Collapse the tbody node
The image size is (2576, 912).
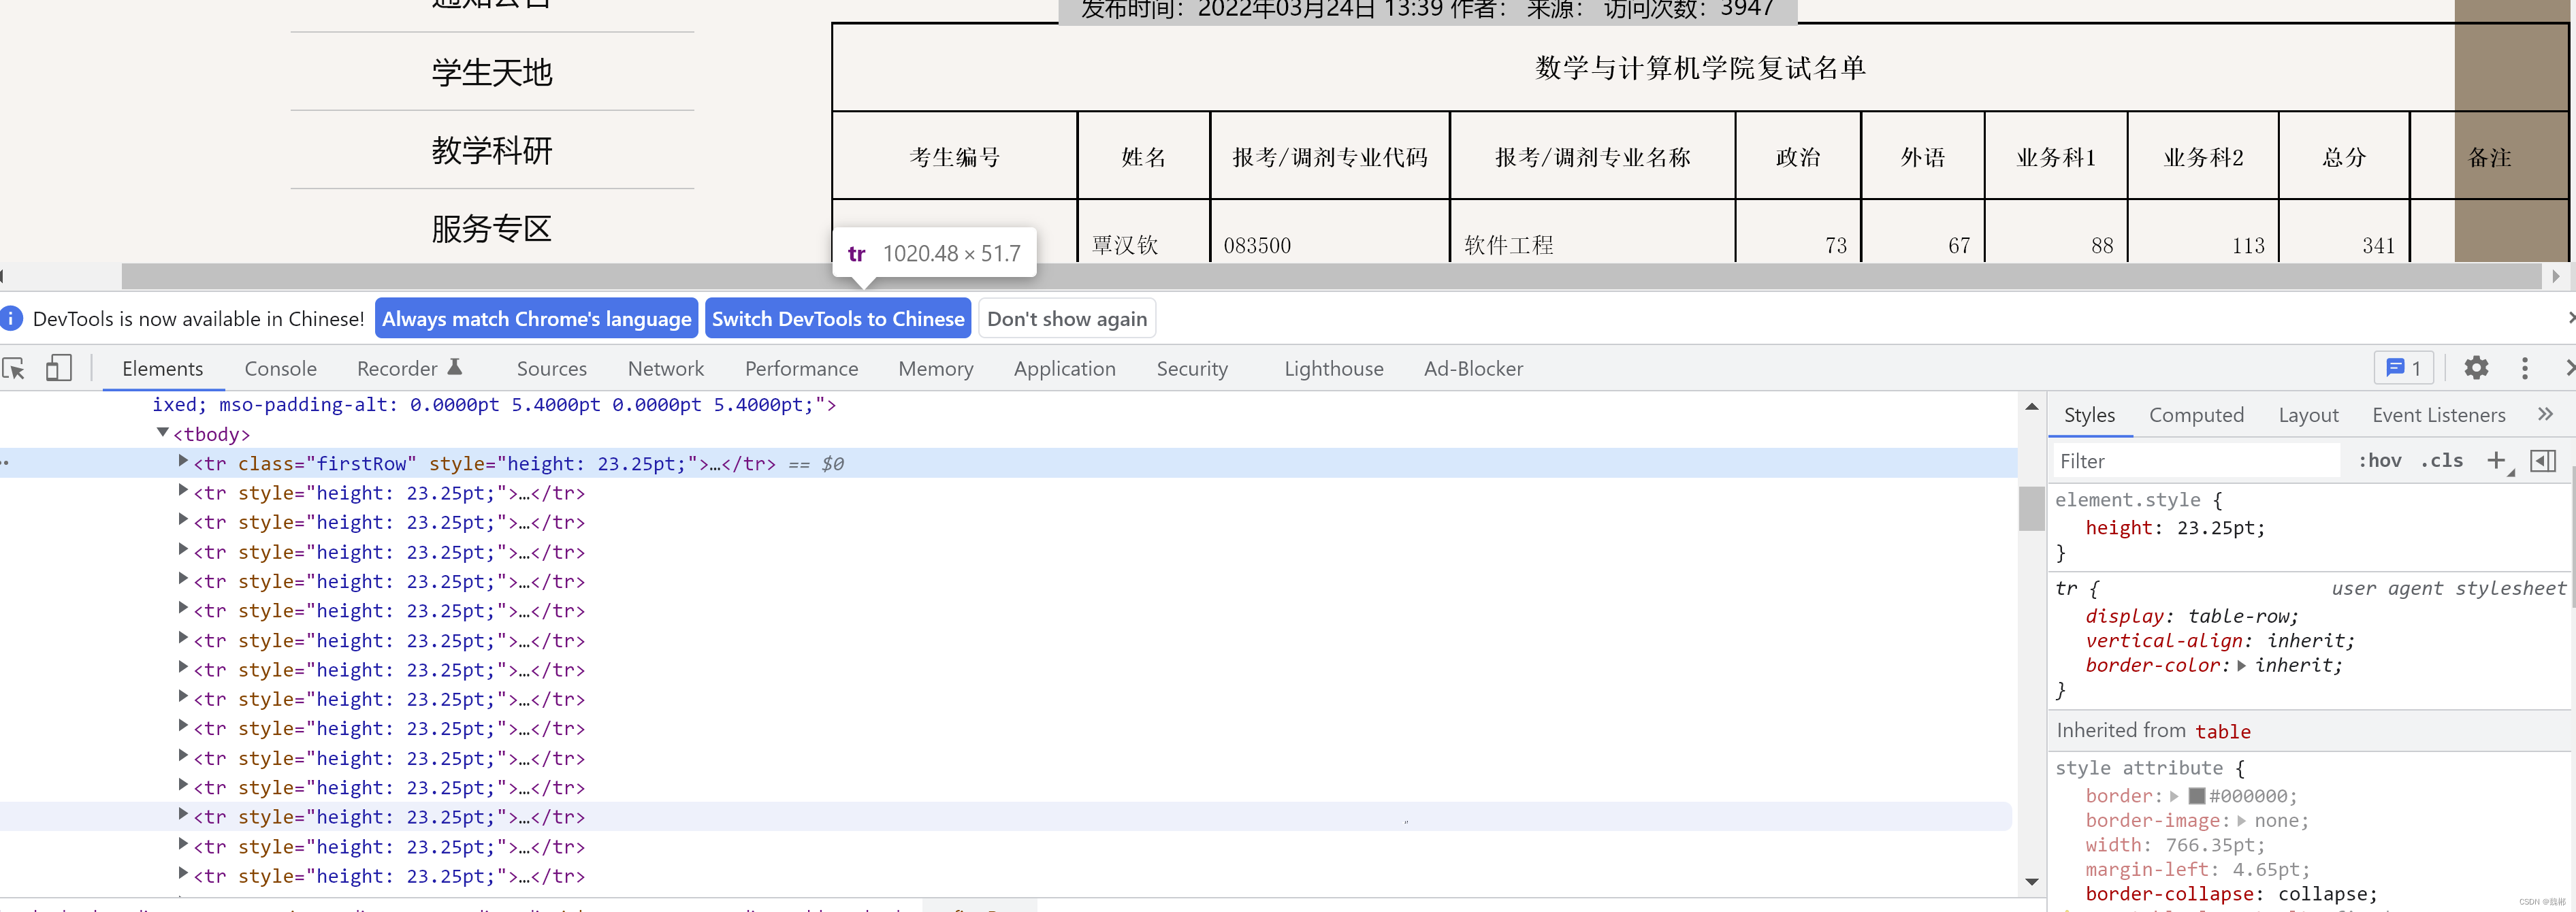click(x=162, y=433)
